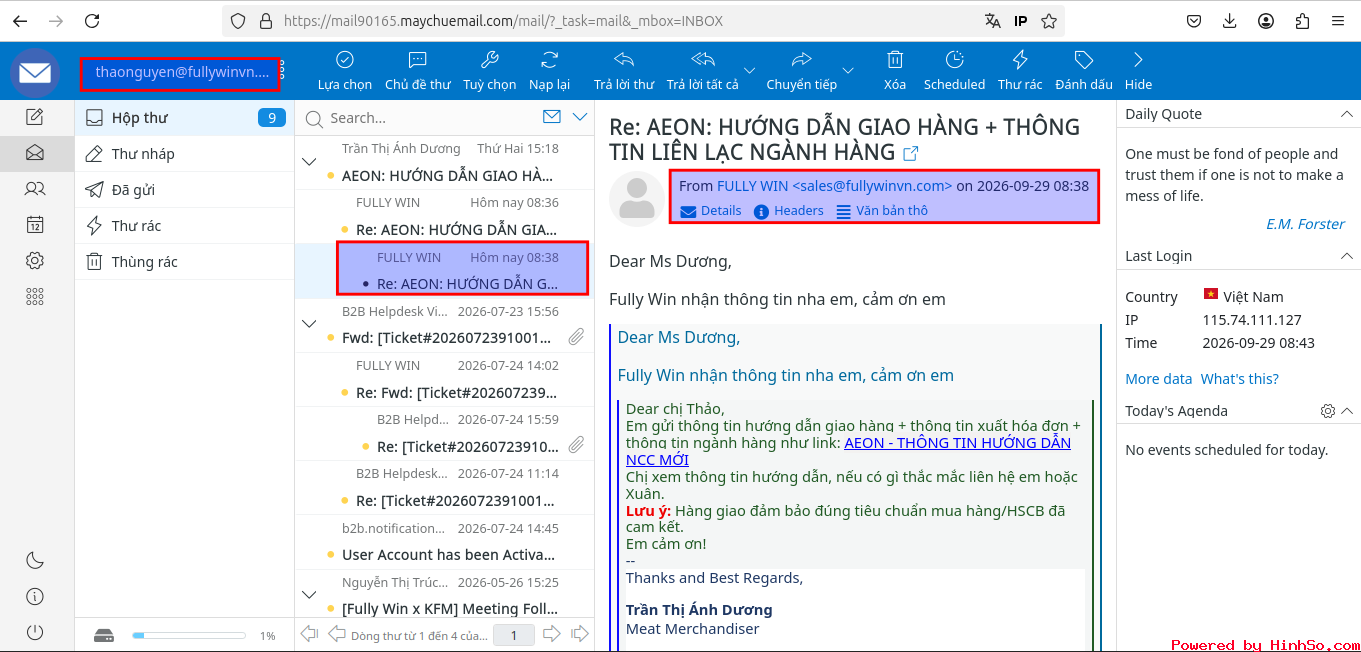Collapse the Daily Quote panel
This screenshot has height=652, width=1361.
click(x=1347, y=114)
